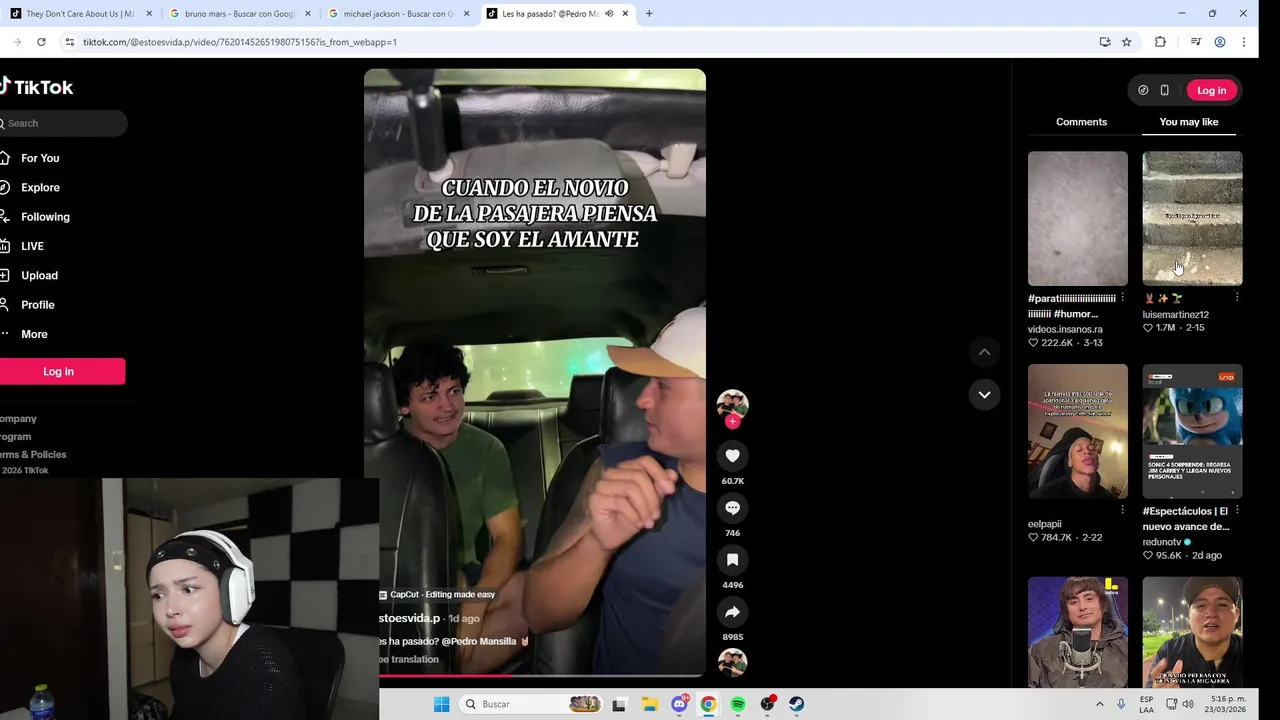
Task: Switch to They Don't Care About Us tab
Action: 80,14
